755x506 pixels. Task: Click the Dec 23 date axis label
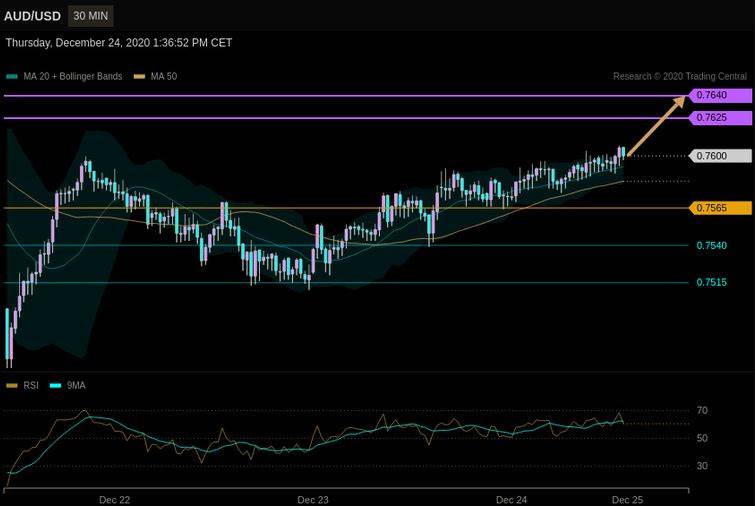(x=313, y=500)
